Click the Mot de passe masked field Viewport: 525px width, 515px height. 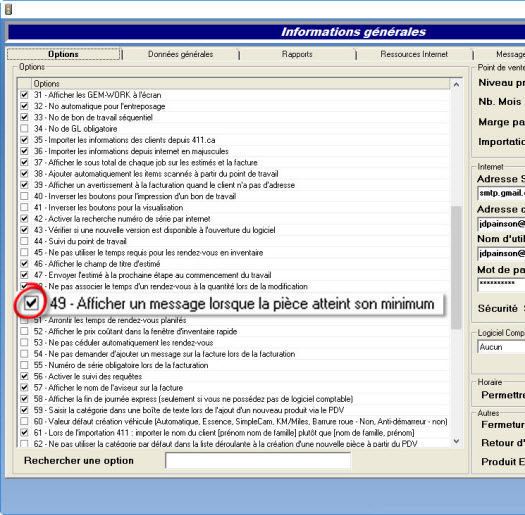click(x=501, y=284)
